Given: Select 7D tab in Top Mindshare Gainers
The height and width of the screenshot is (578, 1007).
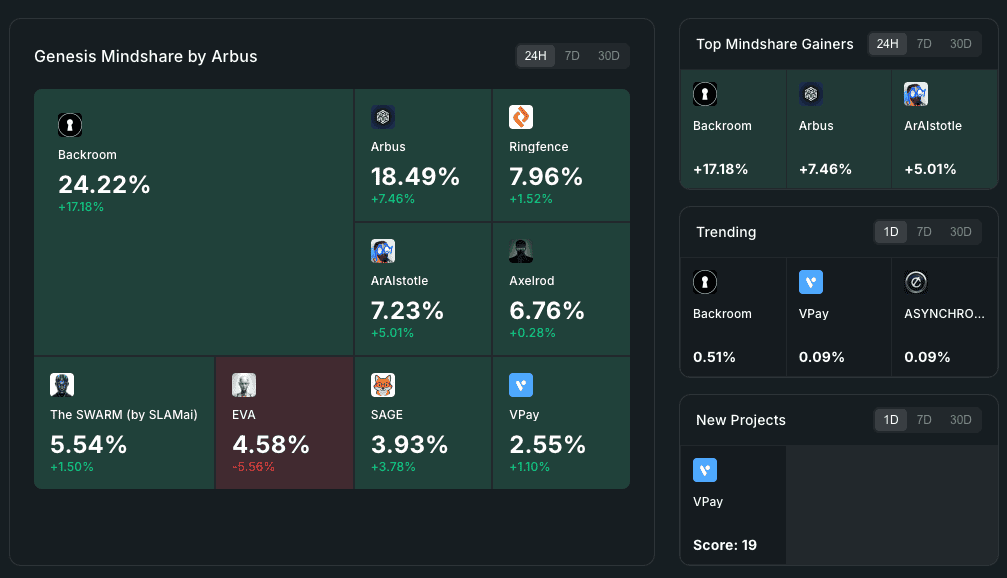Looking at the screenshot, I should tap(924, 44).
